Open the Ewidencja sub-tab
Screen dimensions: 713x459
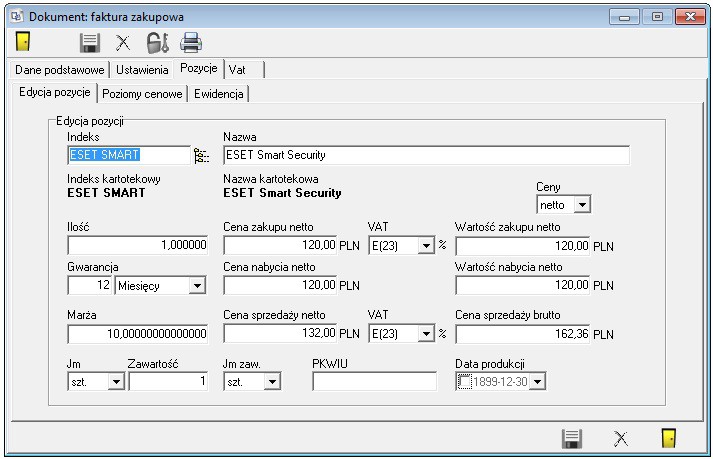[218, 94]
